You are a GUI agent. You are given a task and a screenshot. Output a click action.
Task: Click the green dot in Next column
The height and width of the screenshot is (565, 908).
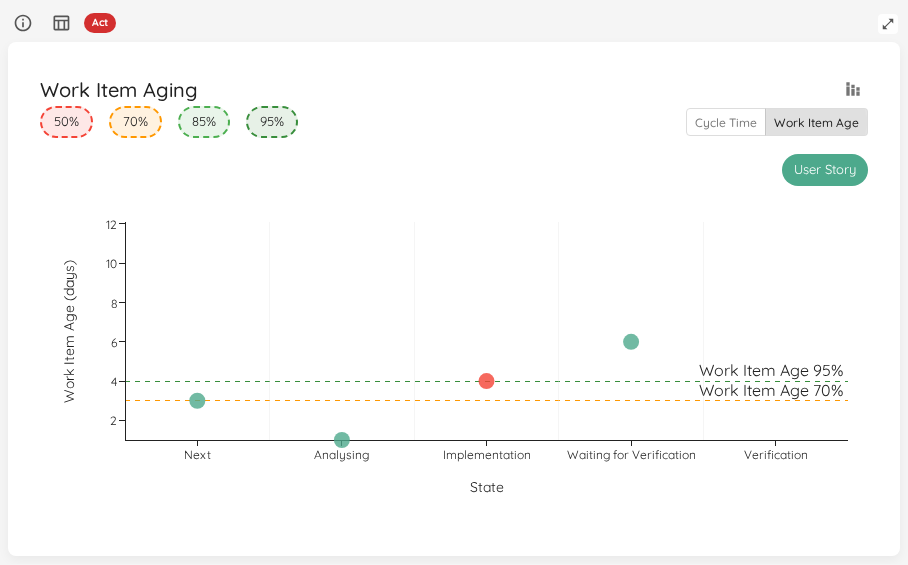(197, 401)
